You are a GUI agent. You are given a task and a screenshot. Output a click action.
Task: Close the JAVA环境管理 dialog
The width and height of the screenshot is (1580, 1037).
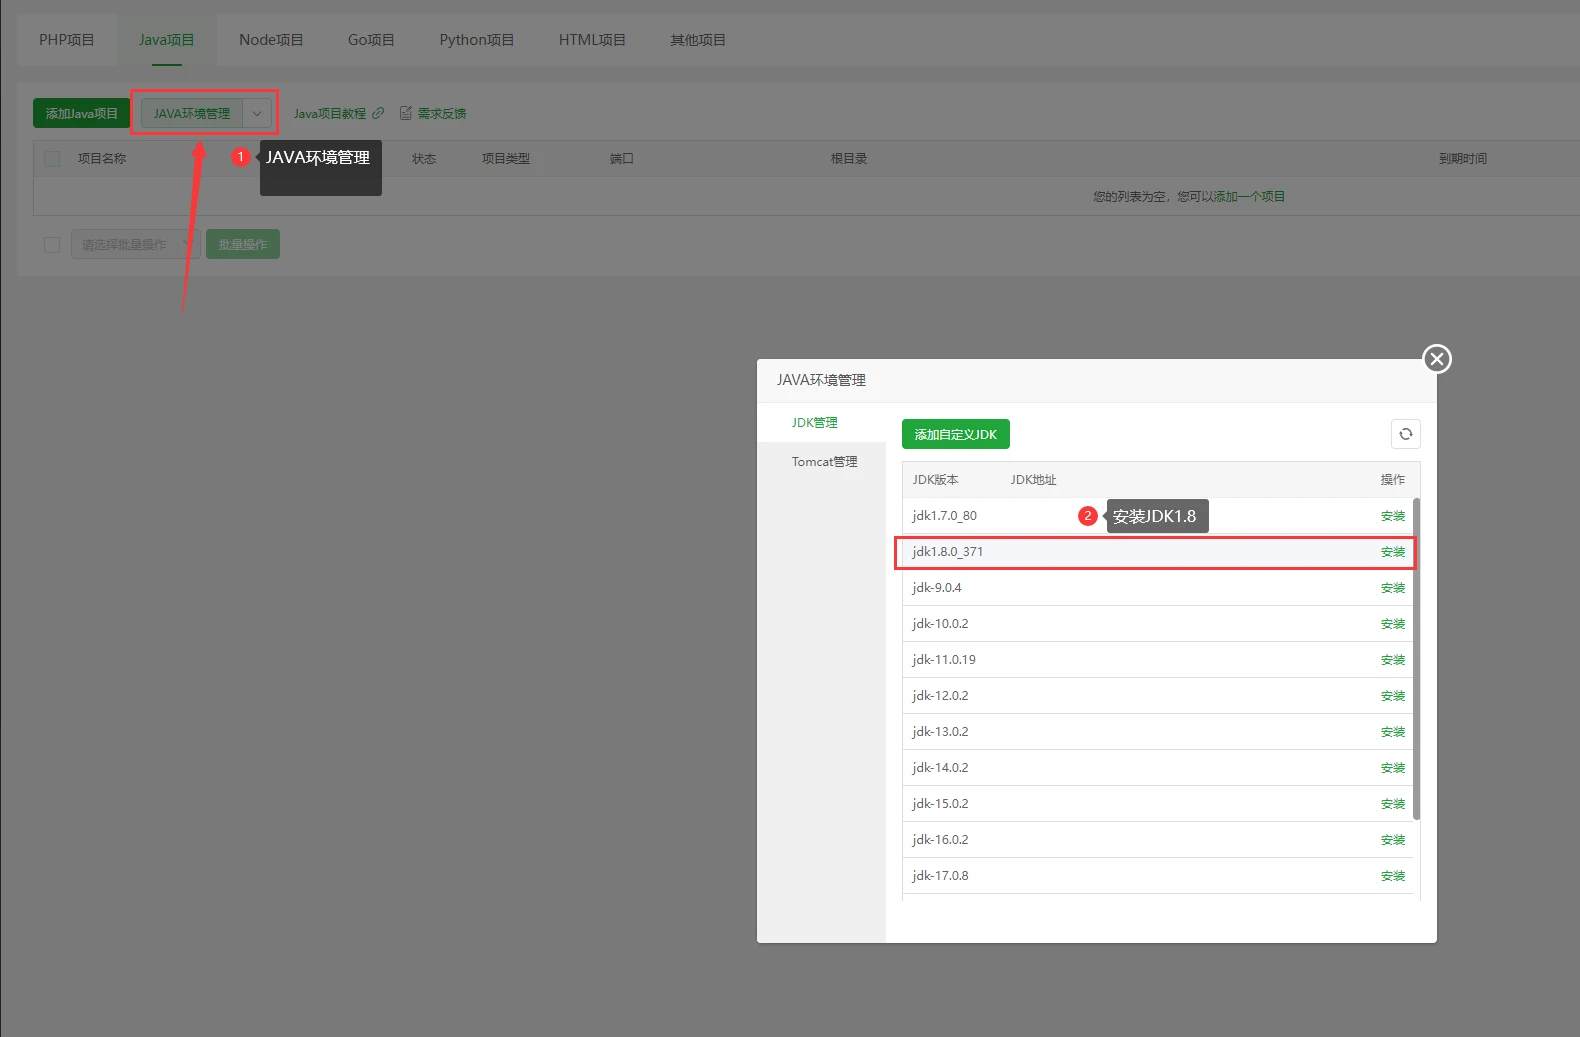1437,359
